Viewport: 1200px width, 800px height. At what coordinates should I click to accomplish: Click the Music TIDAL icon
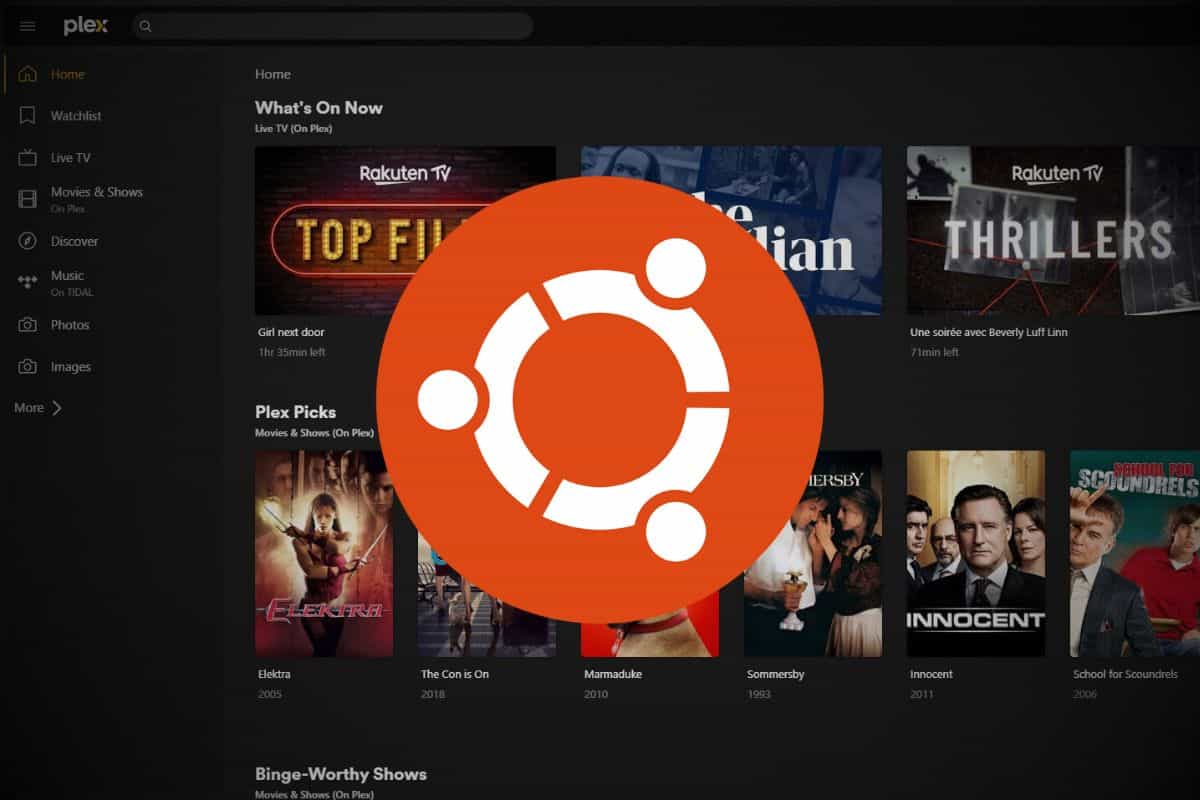[x=28, y=283]
